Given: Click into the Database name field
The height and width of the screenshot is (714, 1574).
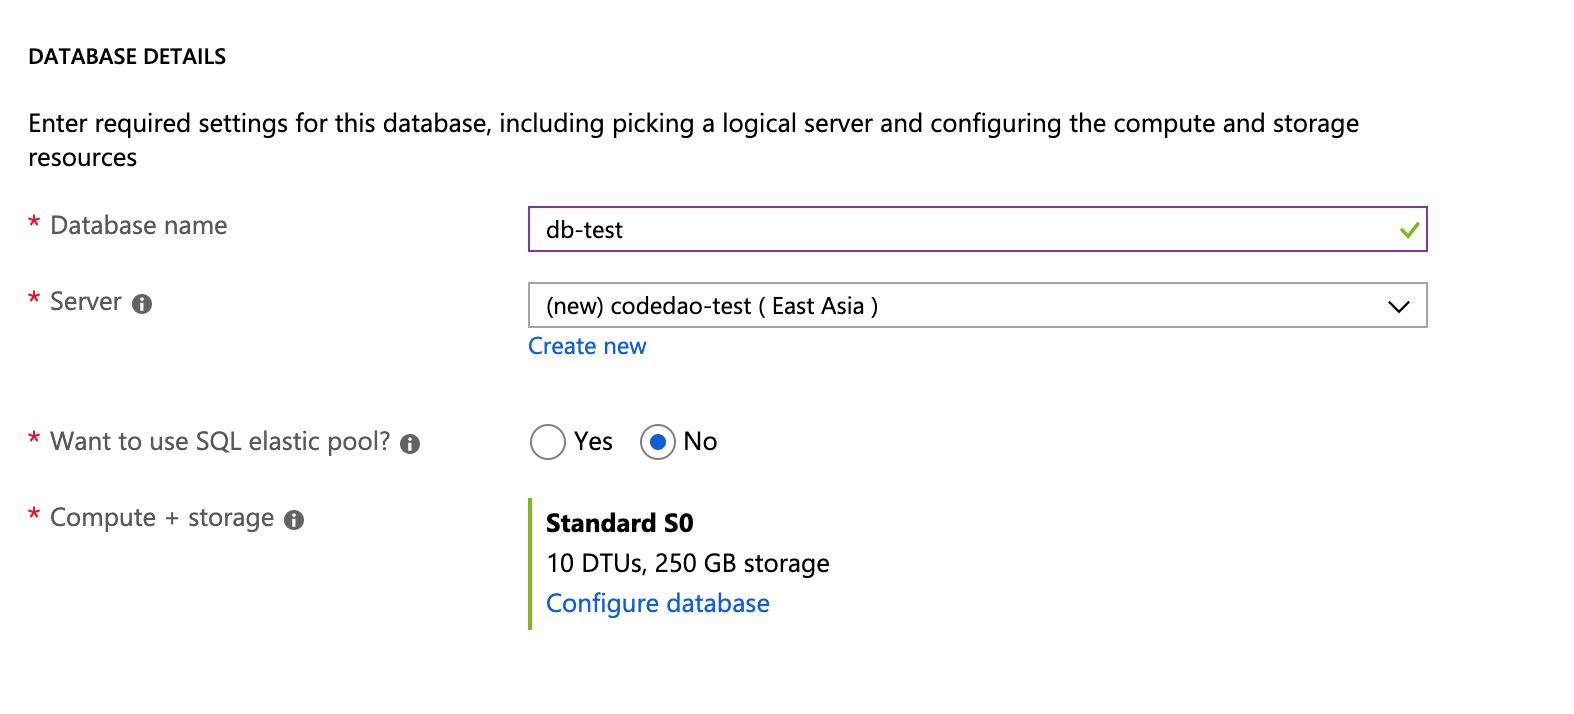Looking at the screenshot, I should coord(960,230).
